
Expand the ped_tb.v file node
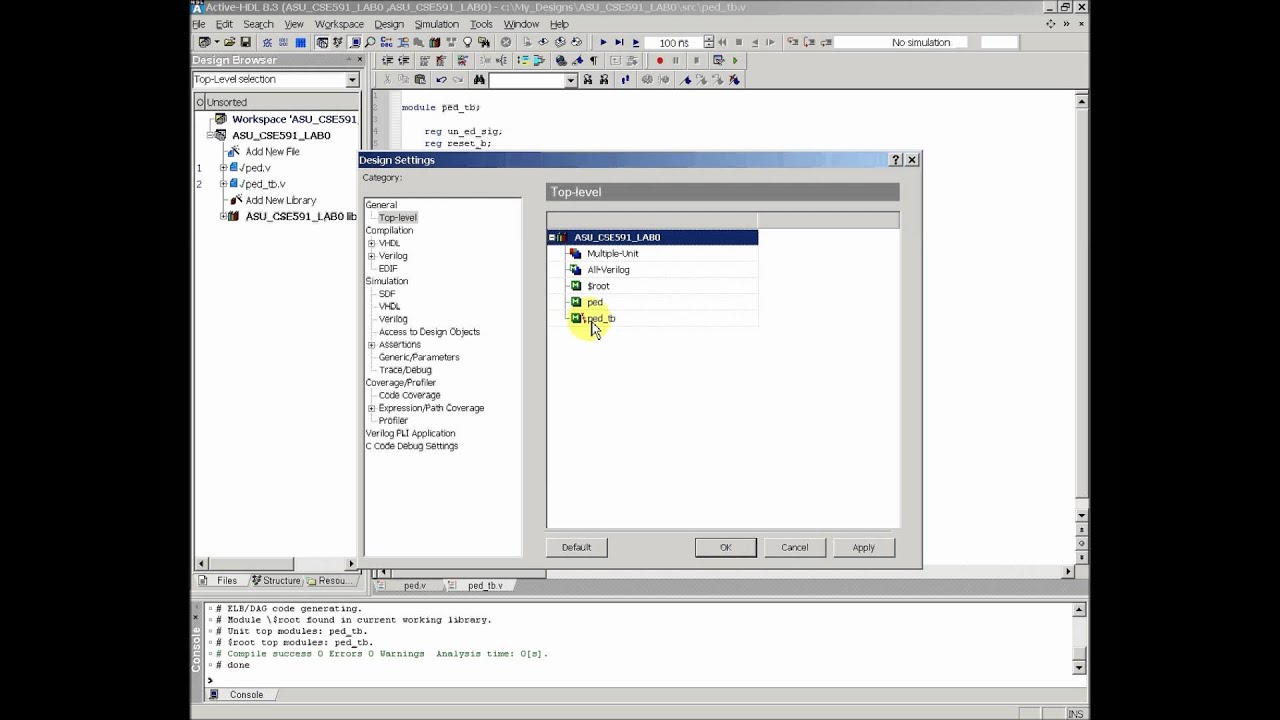tap(223, 184)
